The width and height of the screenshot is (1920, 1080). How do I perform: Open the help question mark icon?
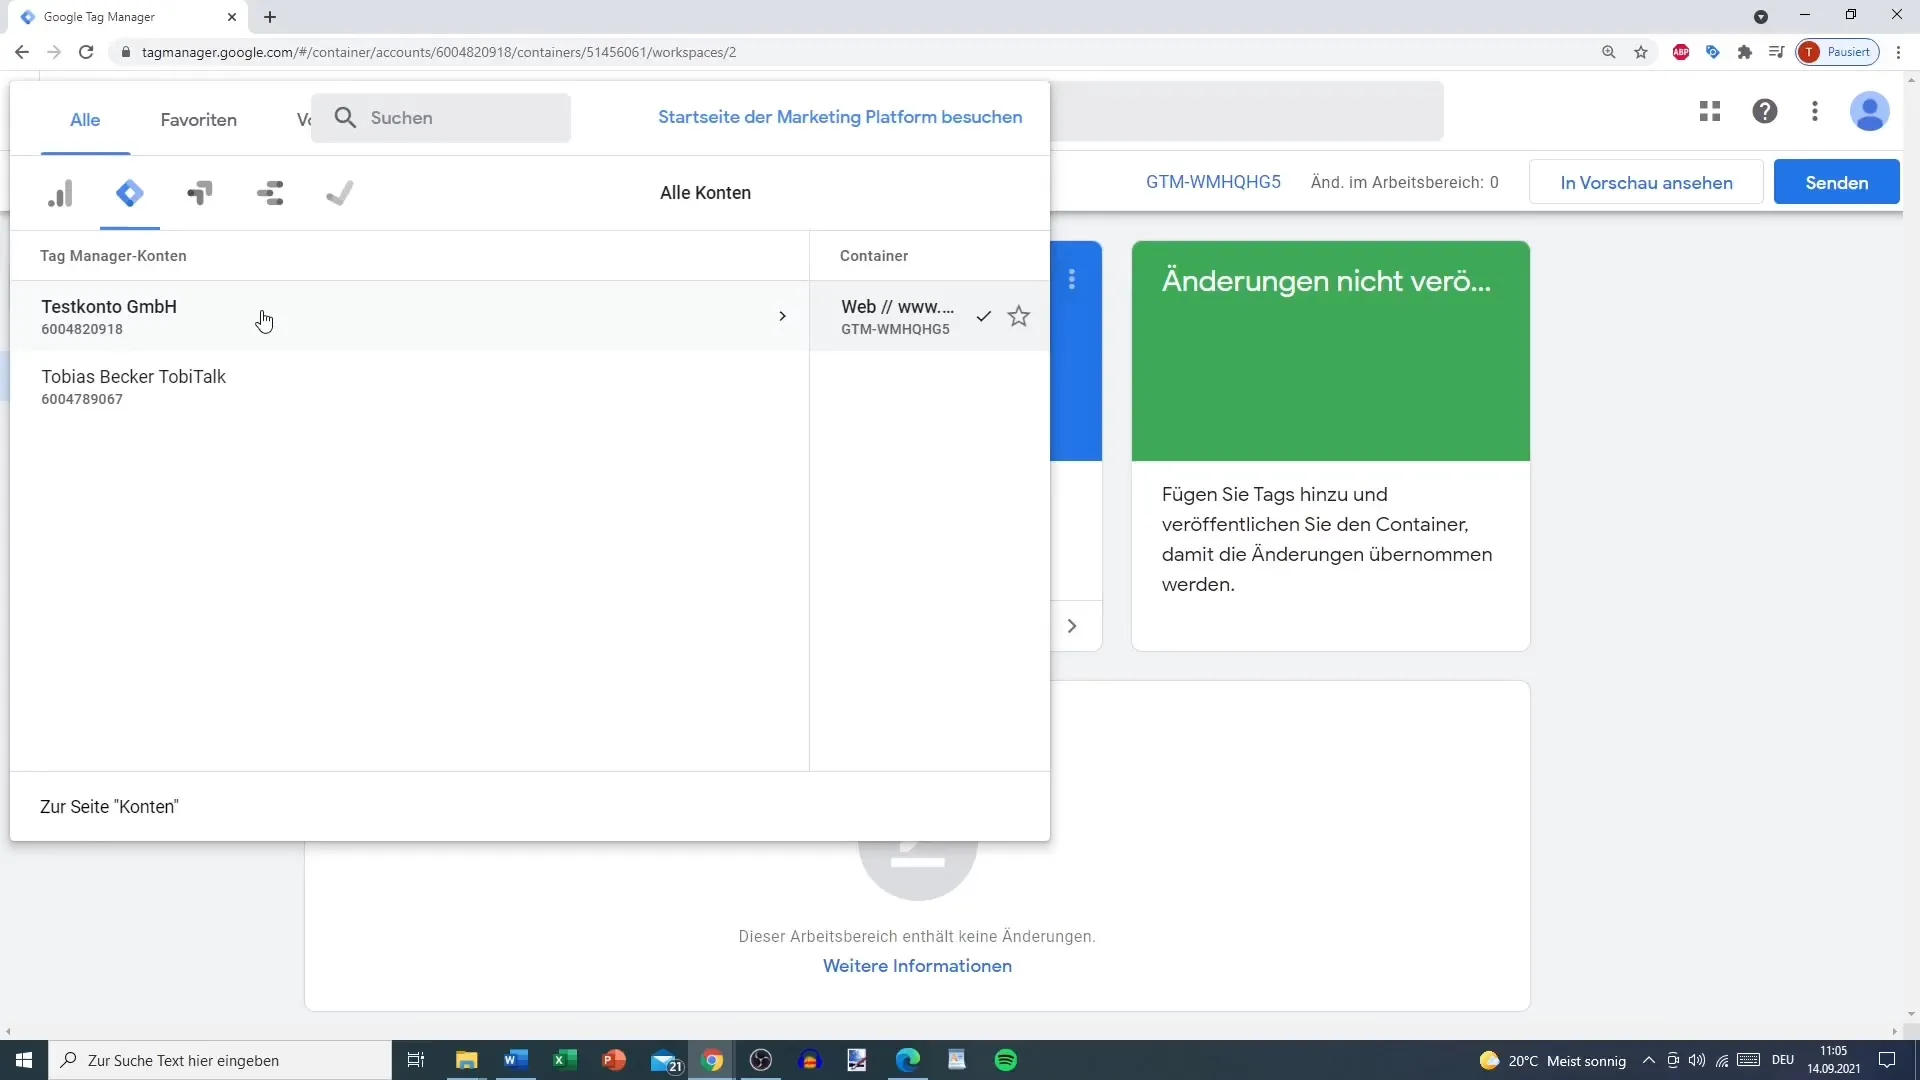(1765, 111)
